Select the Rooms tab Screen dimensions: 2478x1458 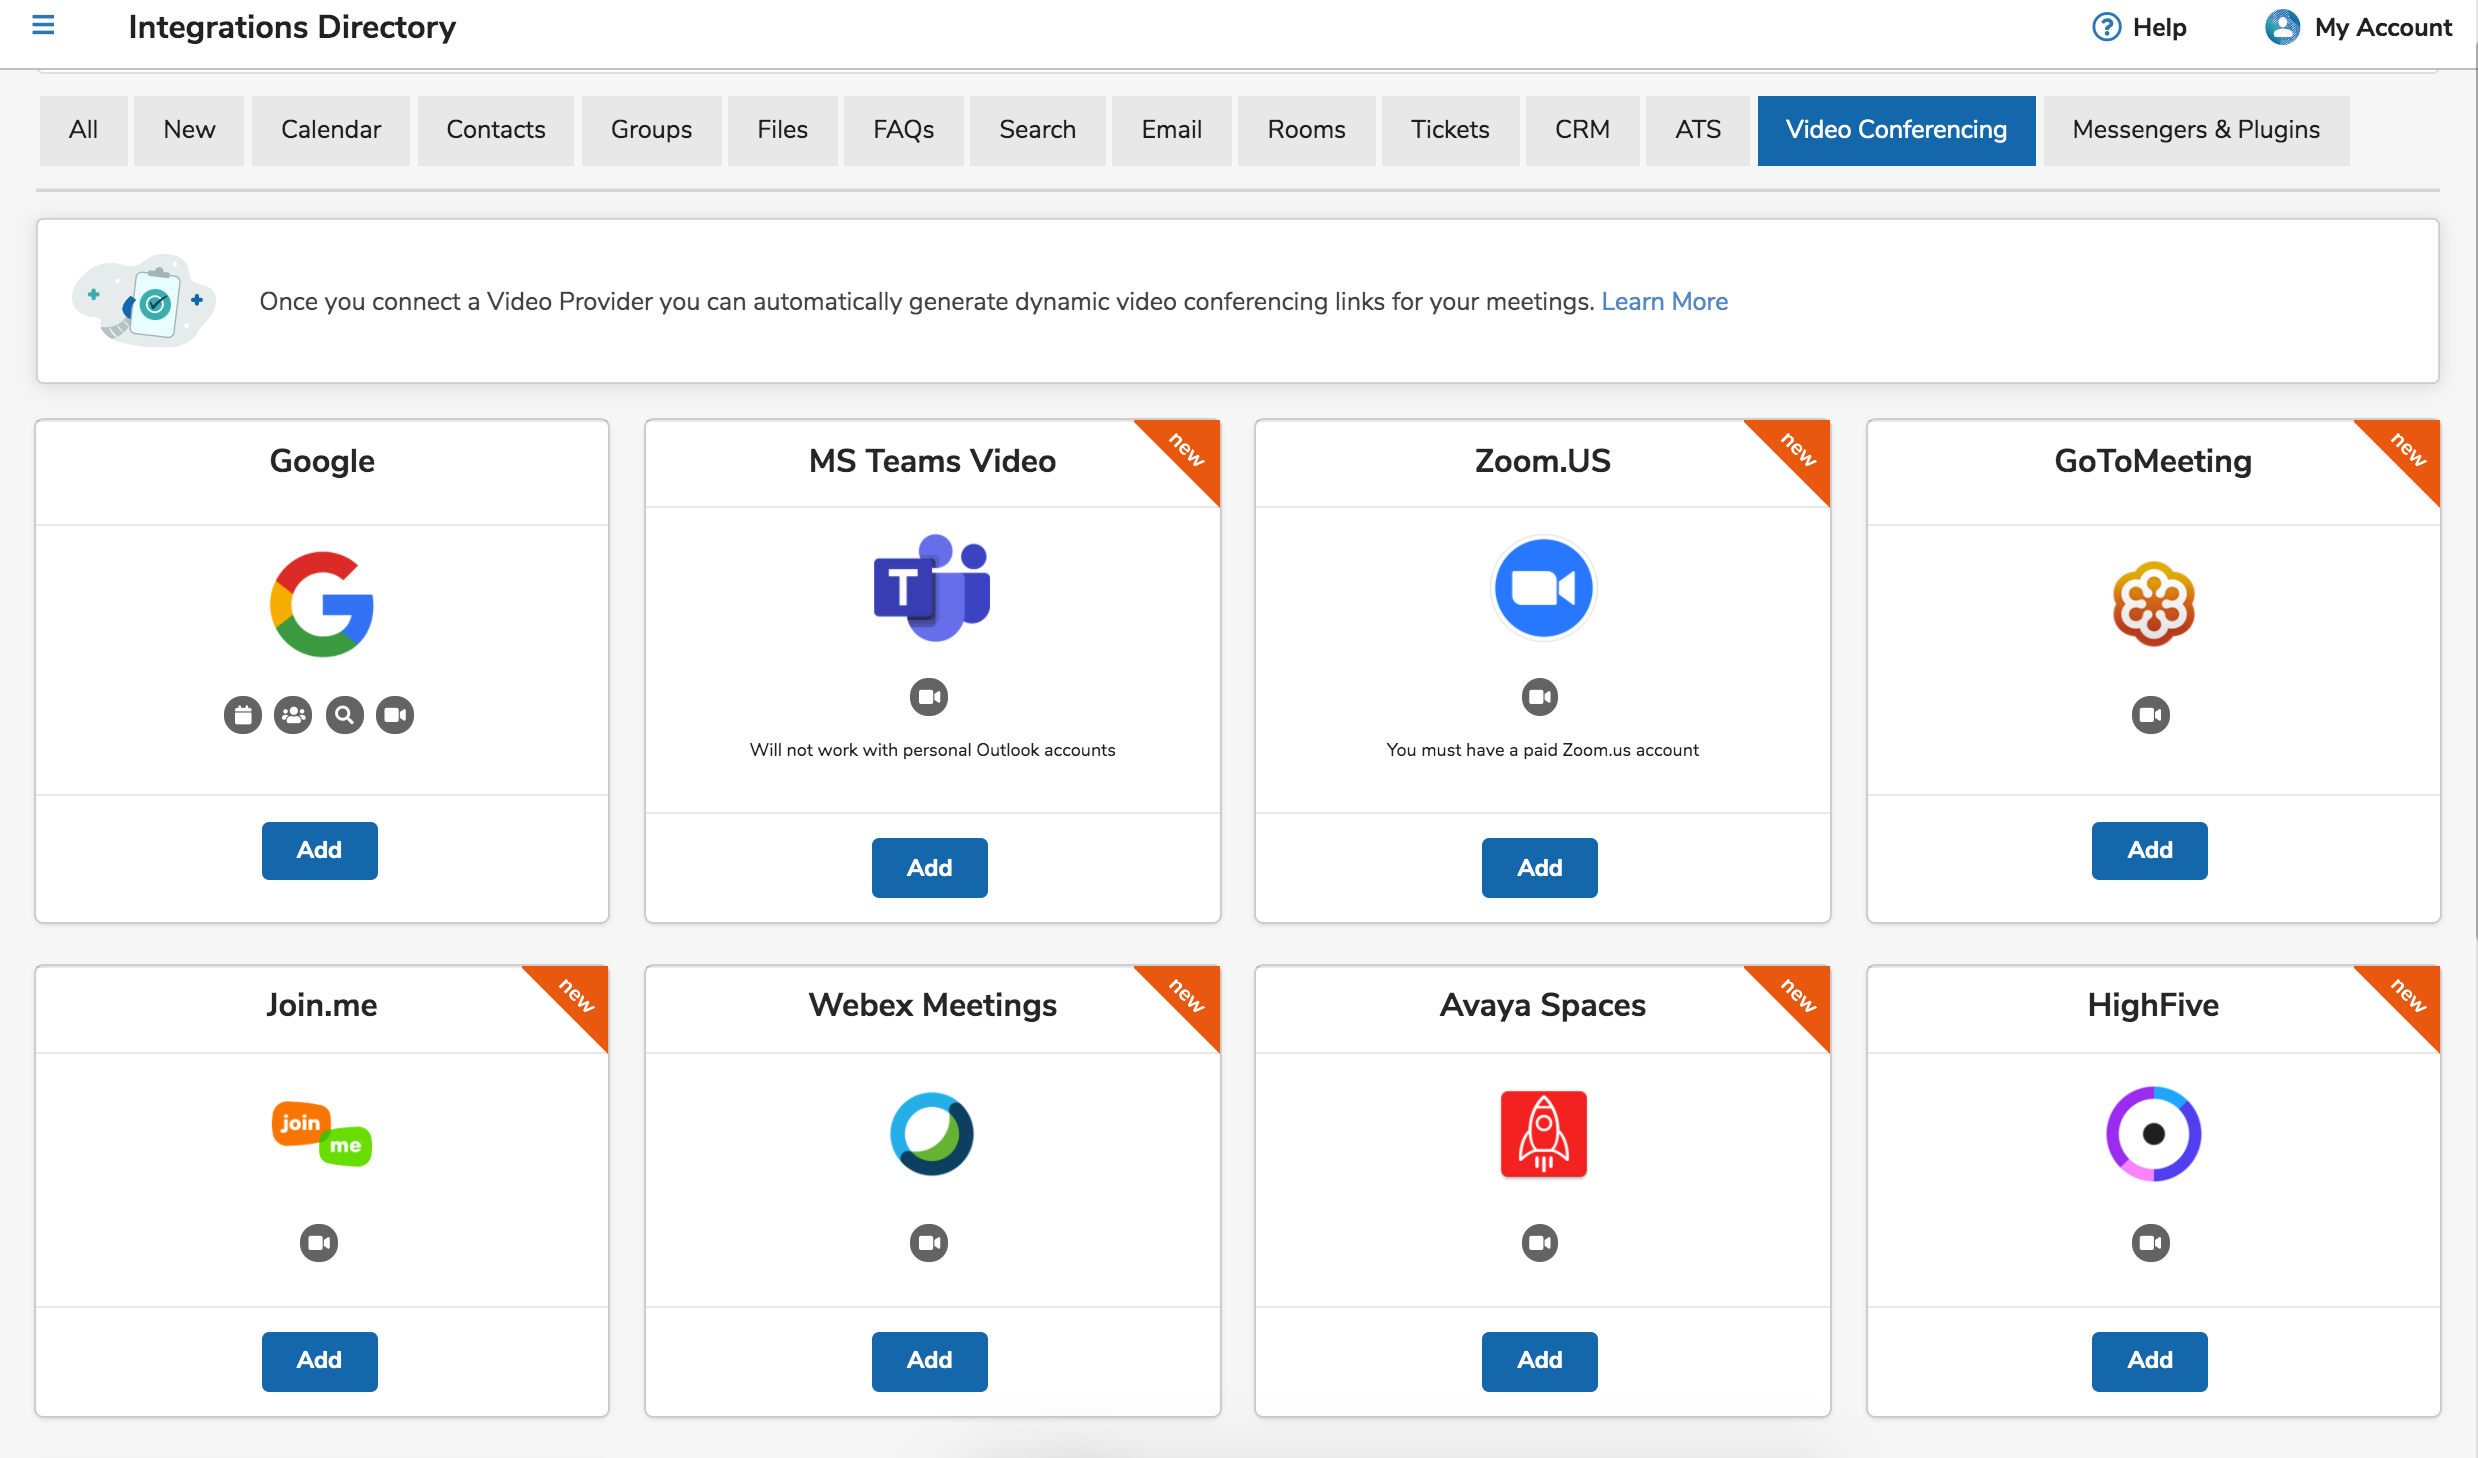[1307, 130]
